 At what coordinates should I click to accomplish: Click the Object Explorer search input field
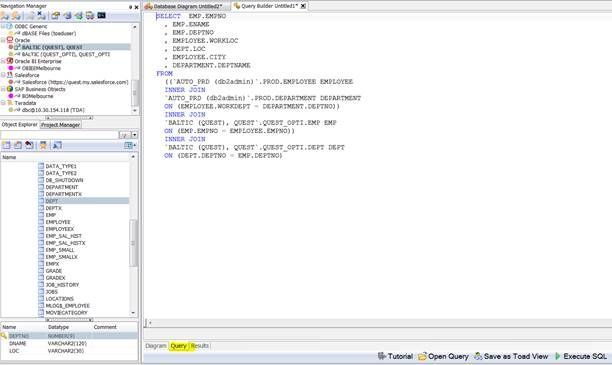pos(59,135)
